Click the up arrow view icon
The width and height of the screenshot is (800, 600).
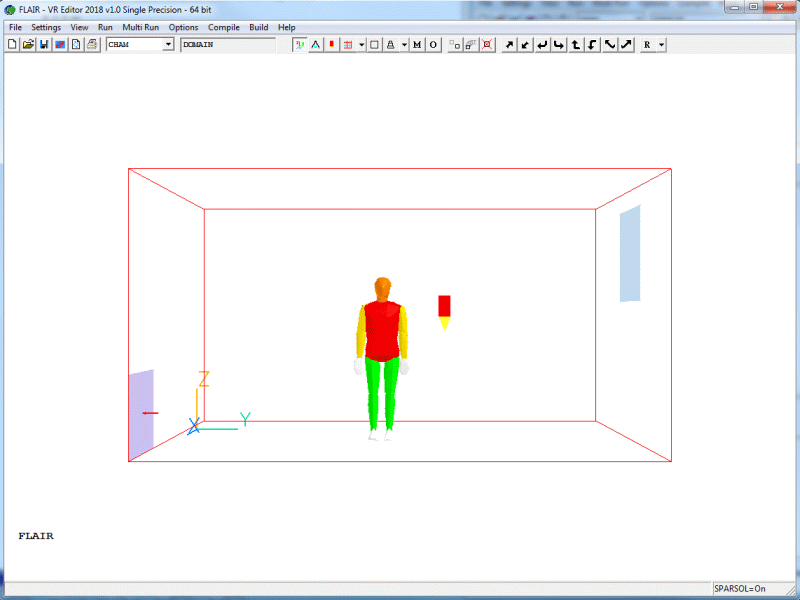[x=576, y=45]
